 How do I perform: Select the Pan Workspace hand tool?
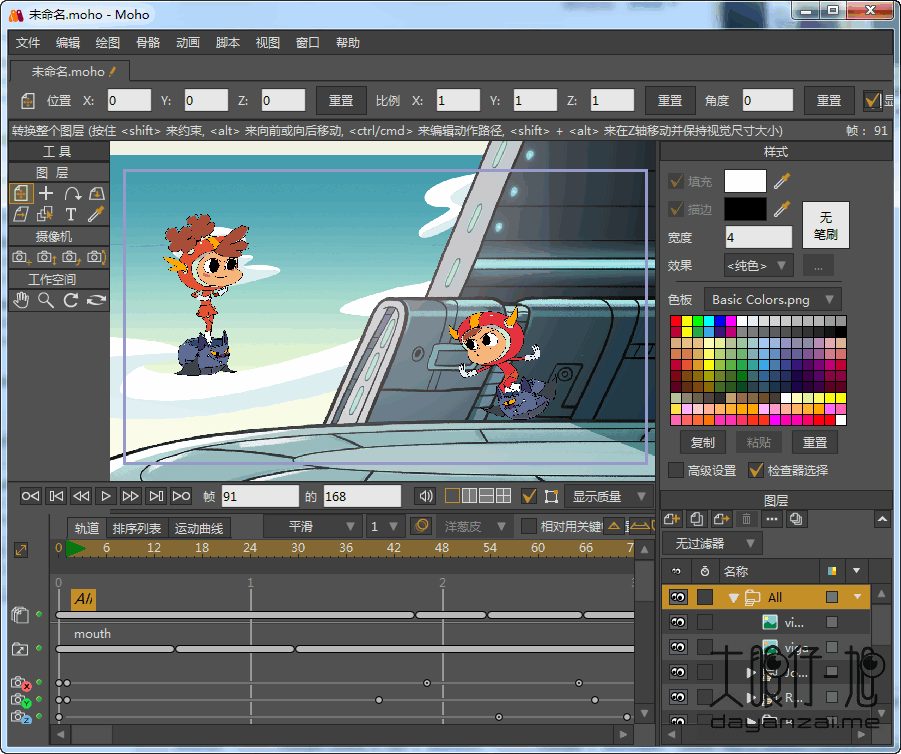pyautogui.click(x=21, y=300)
